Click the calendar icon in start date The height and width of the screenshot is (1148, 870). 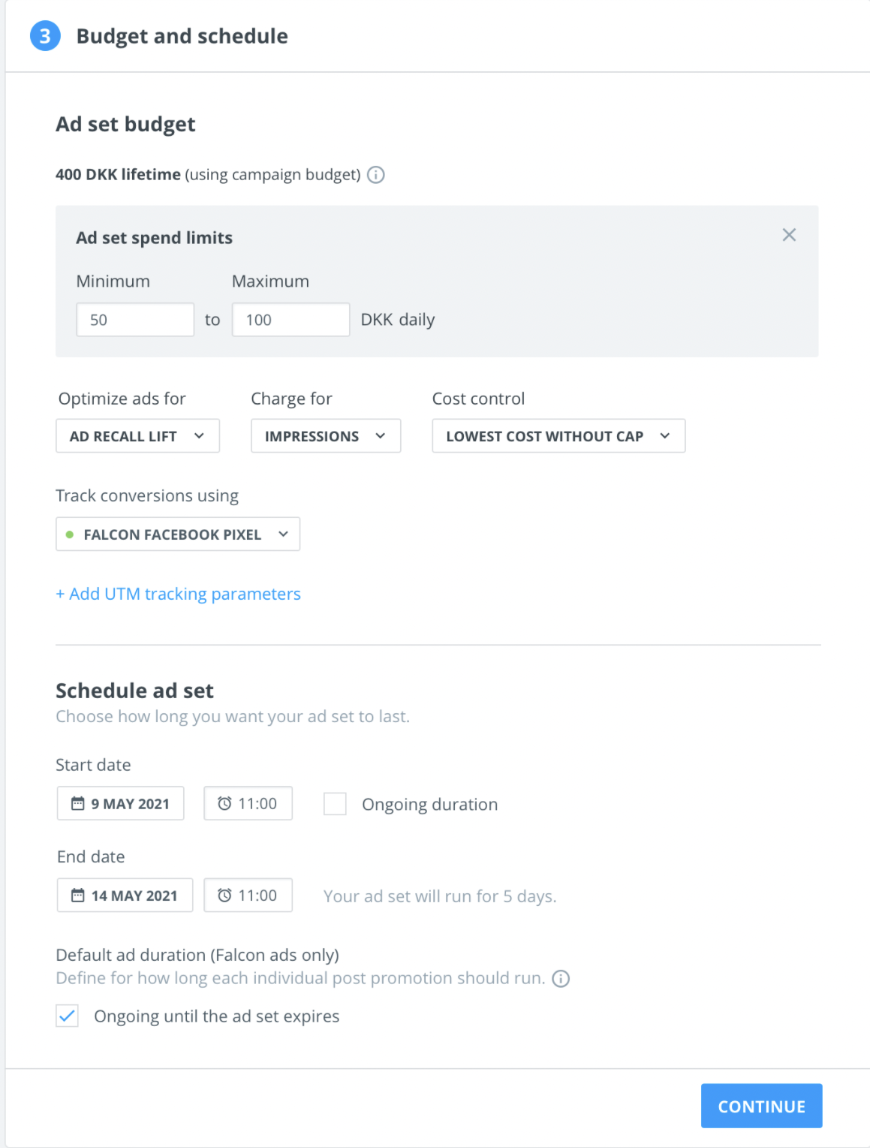pyautogui.click(x=78, y=803)
